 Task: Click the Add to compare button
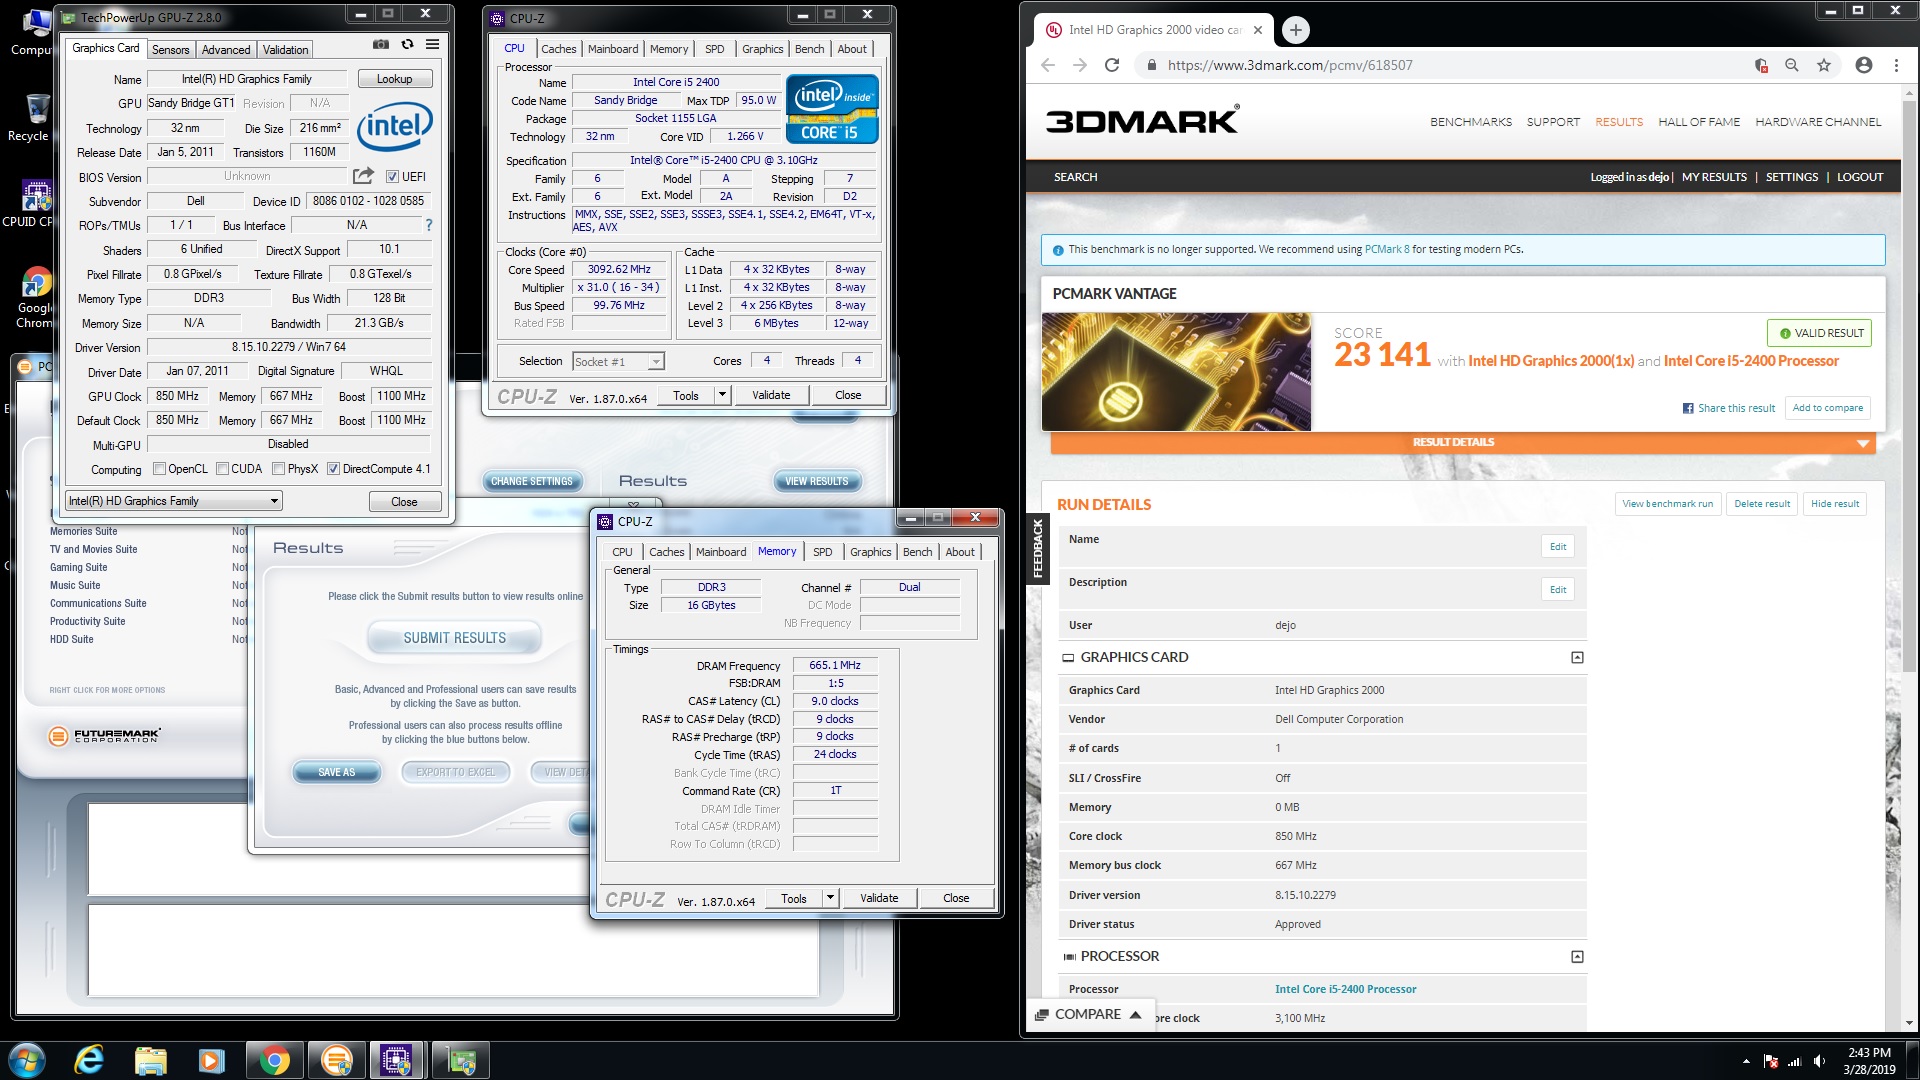coord(1828,408)
